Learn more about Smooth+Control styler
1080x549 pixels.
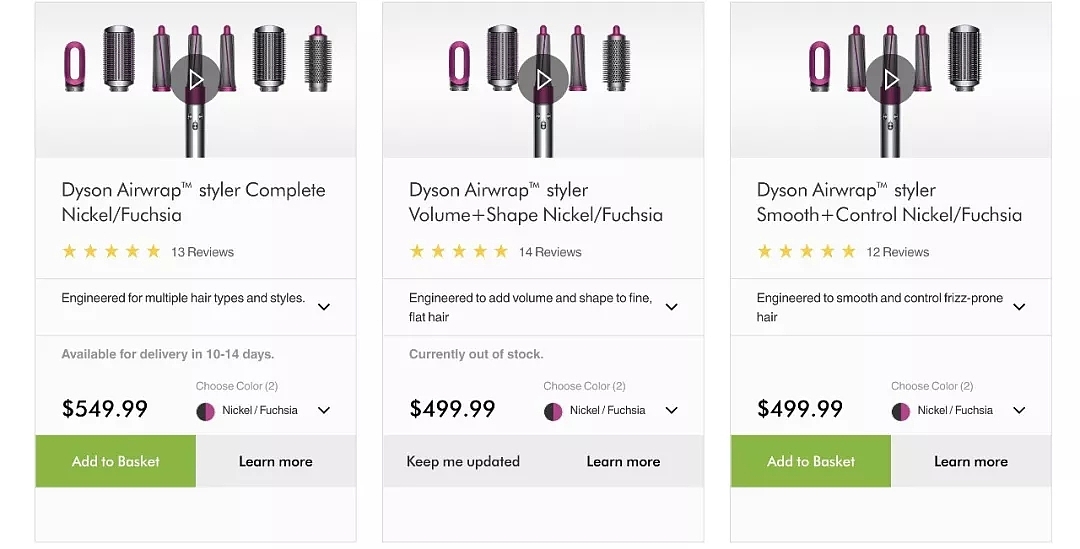pyautogui.click(x=971, y=461)
